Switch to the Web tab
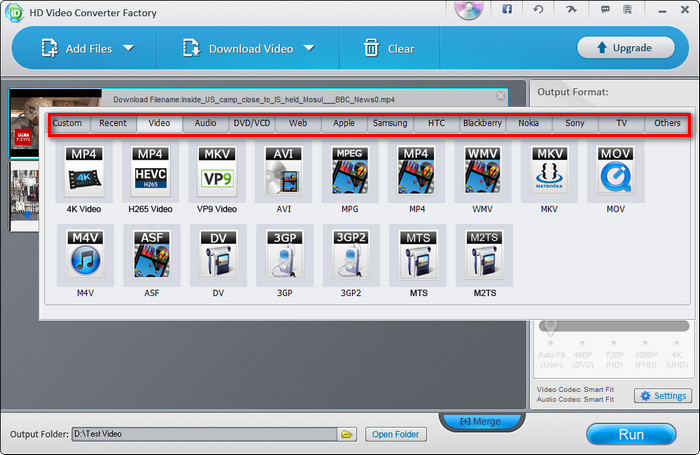 (x=298, y=123)
